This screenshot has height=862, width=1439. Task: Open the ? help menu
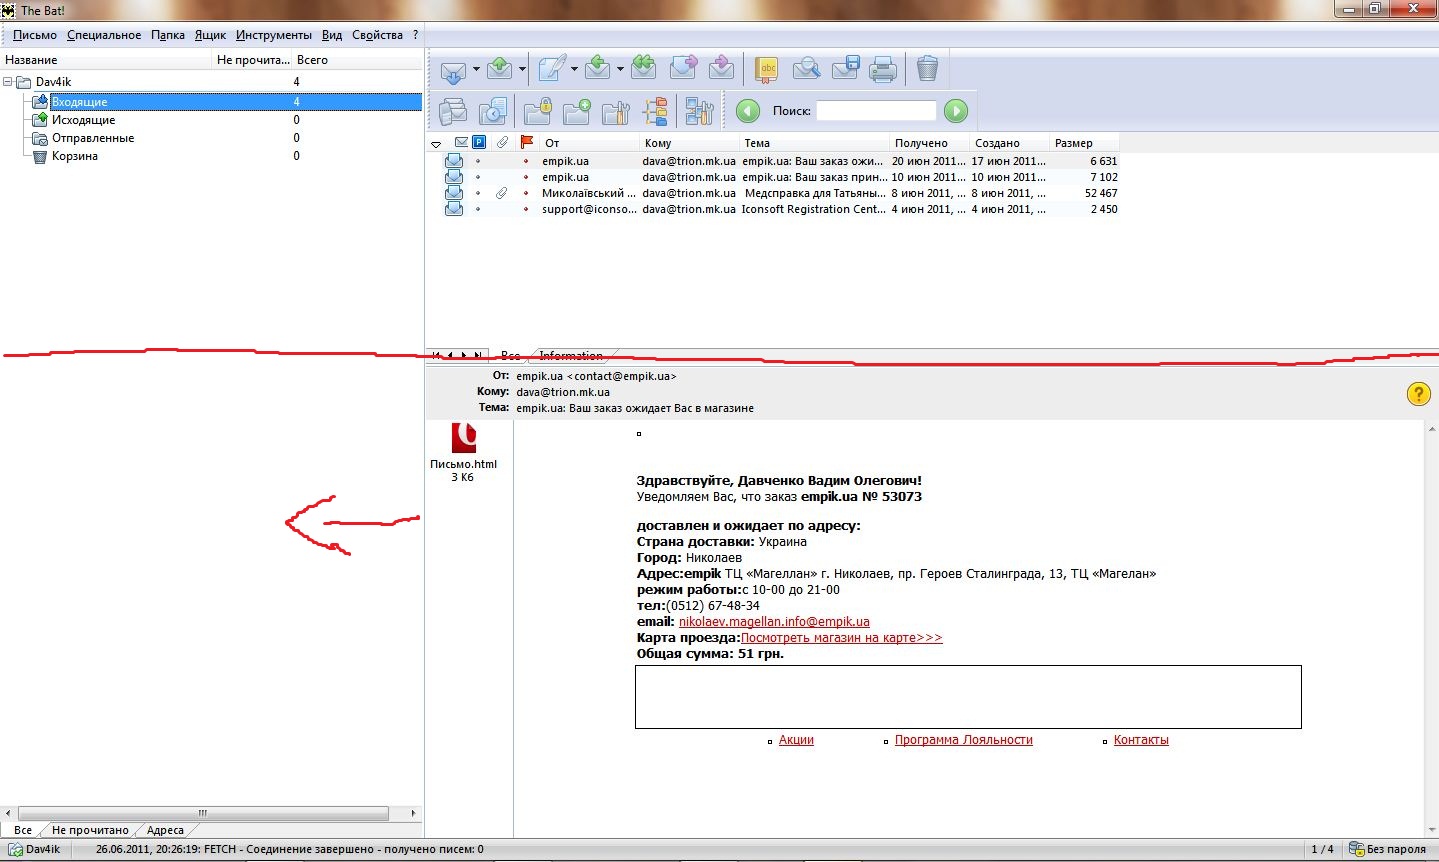tap(416, 35)
